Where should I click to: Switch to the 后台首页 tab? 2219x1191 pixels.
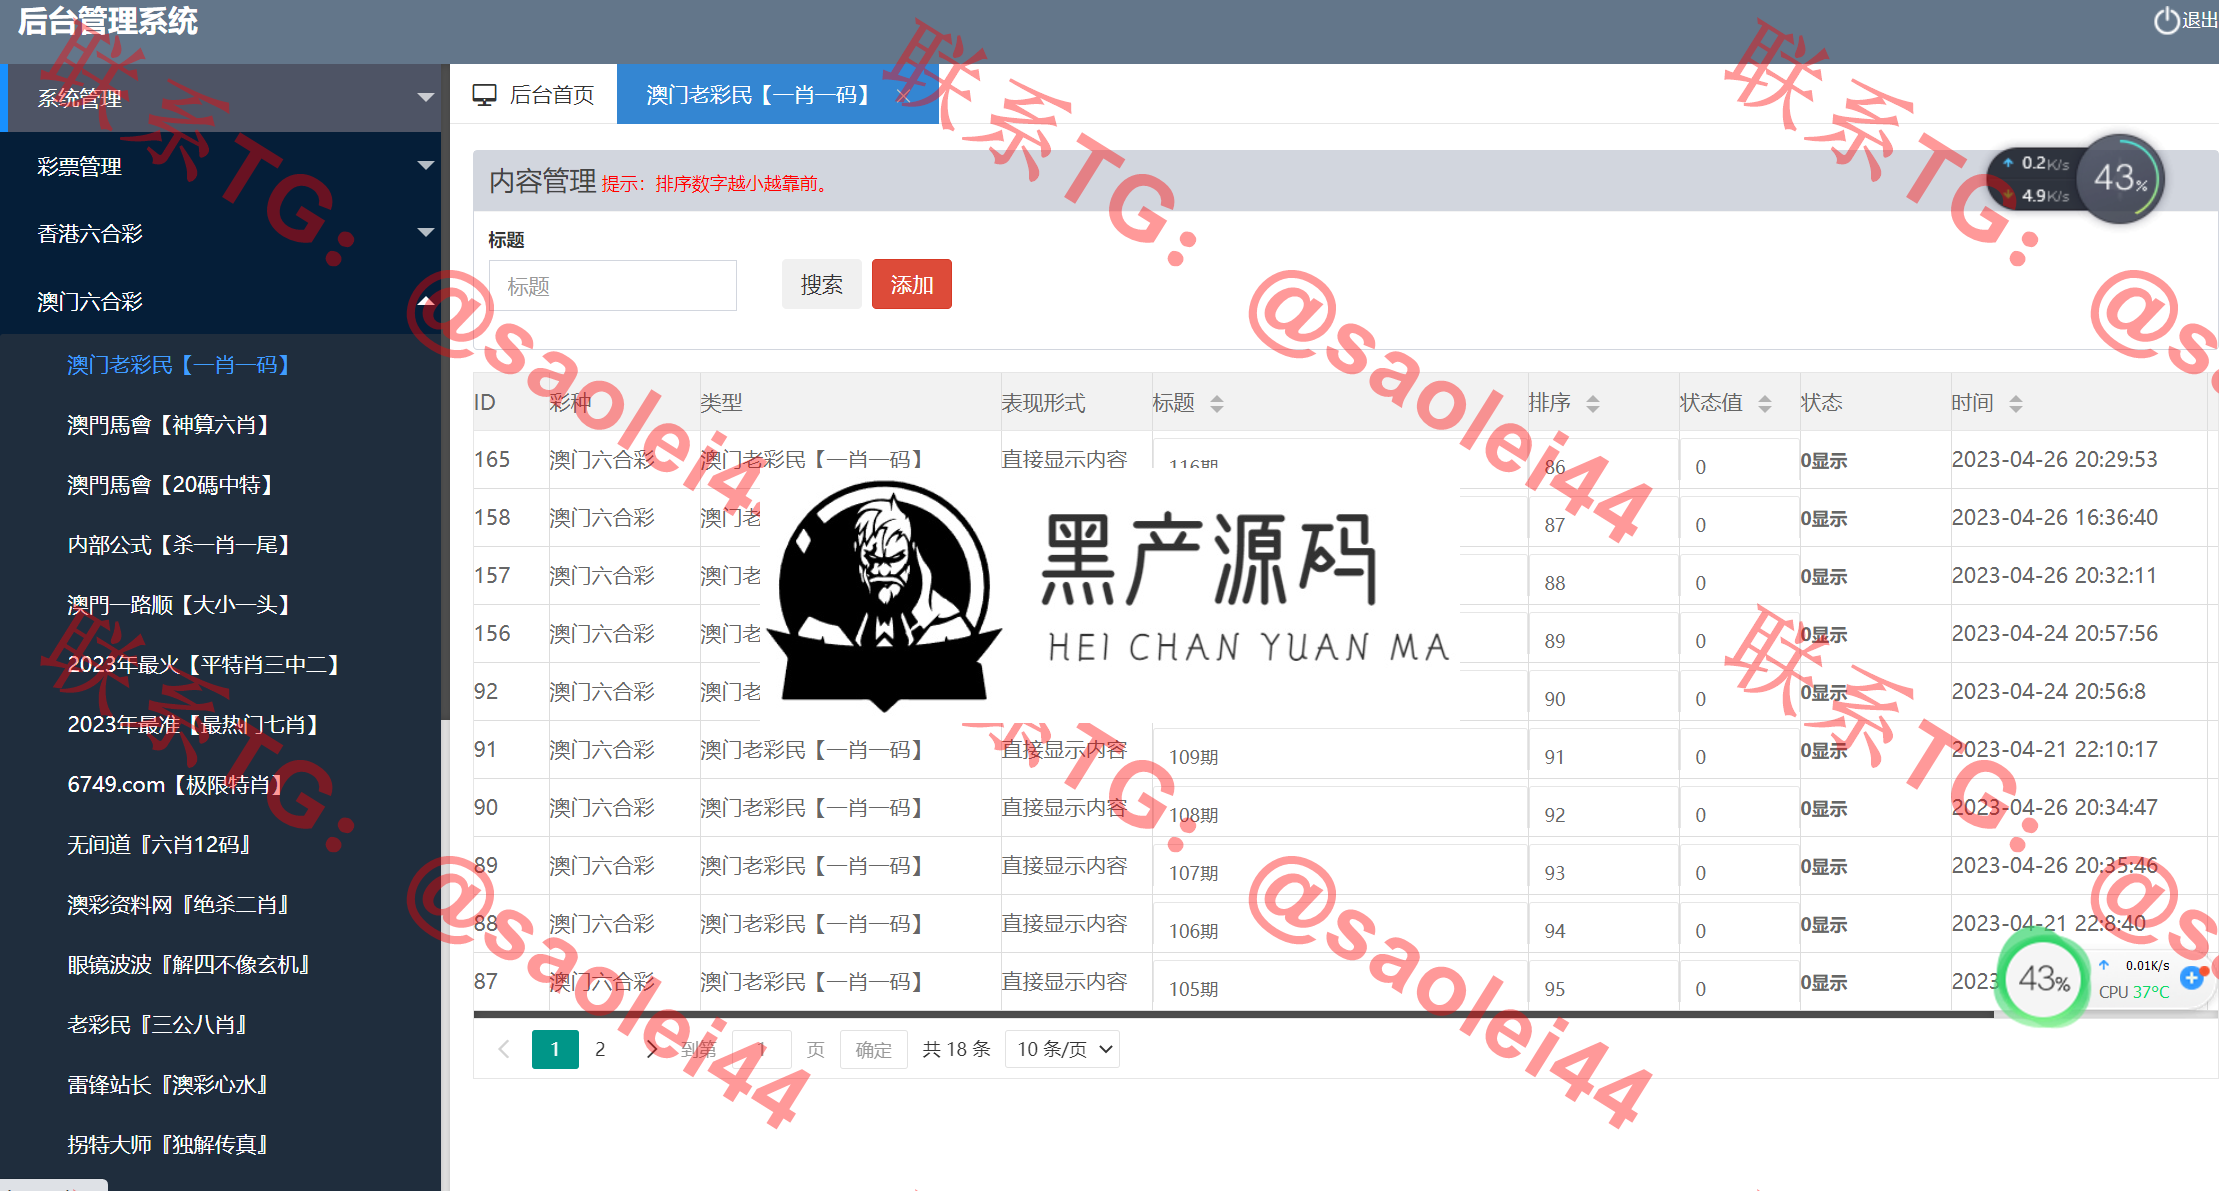[533, 95]
